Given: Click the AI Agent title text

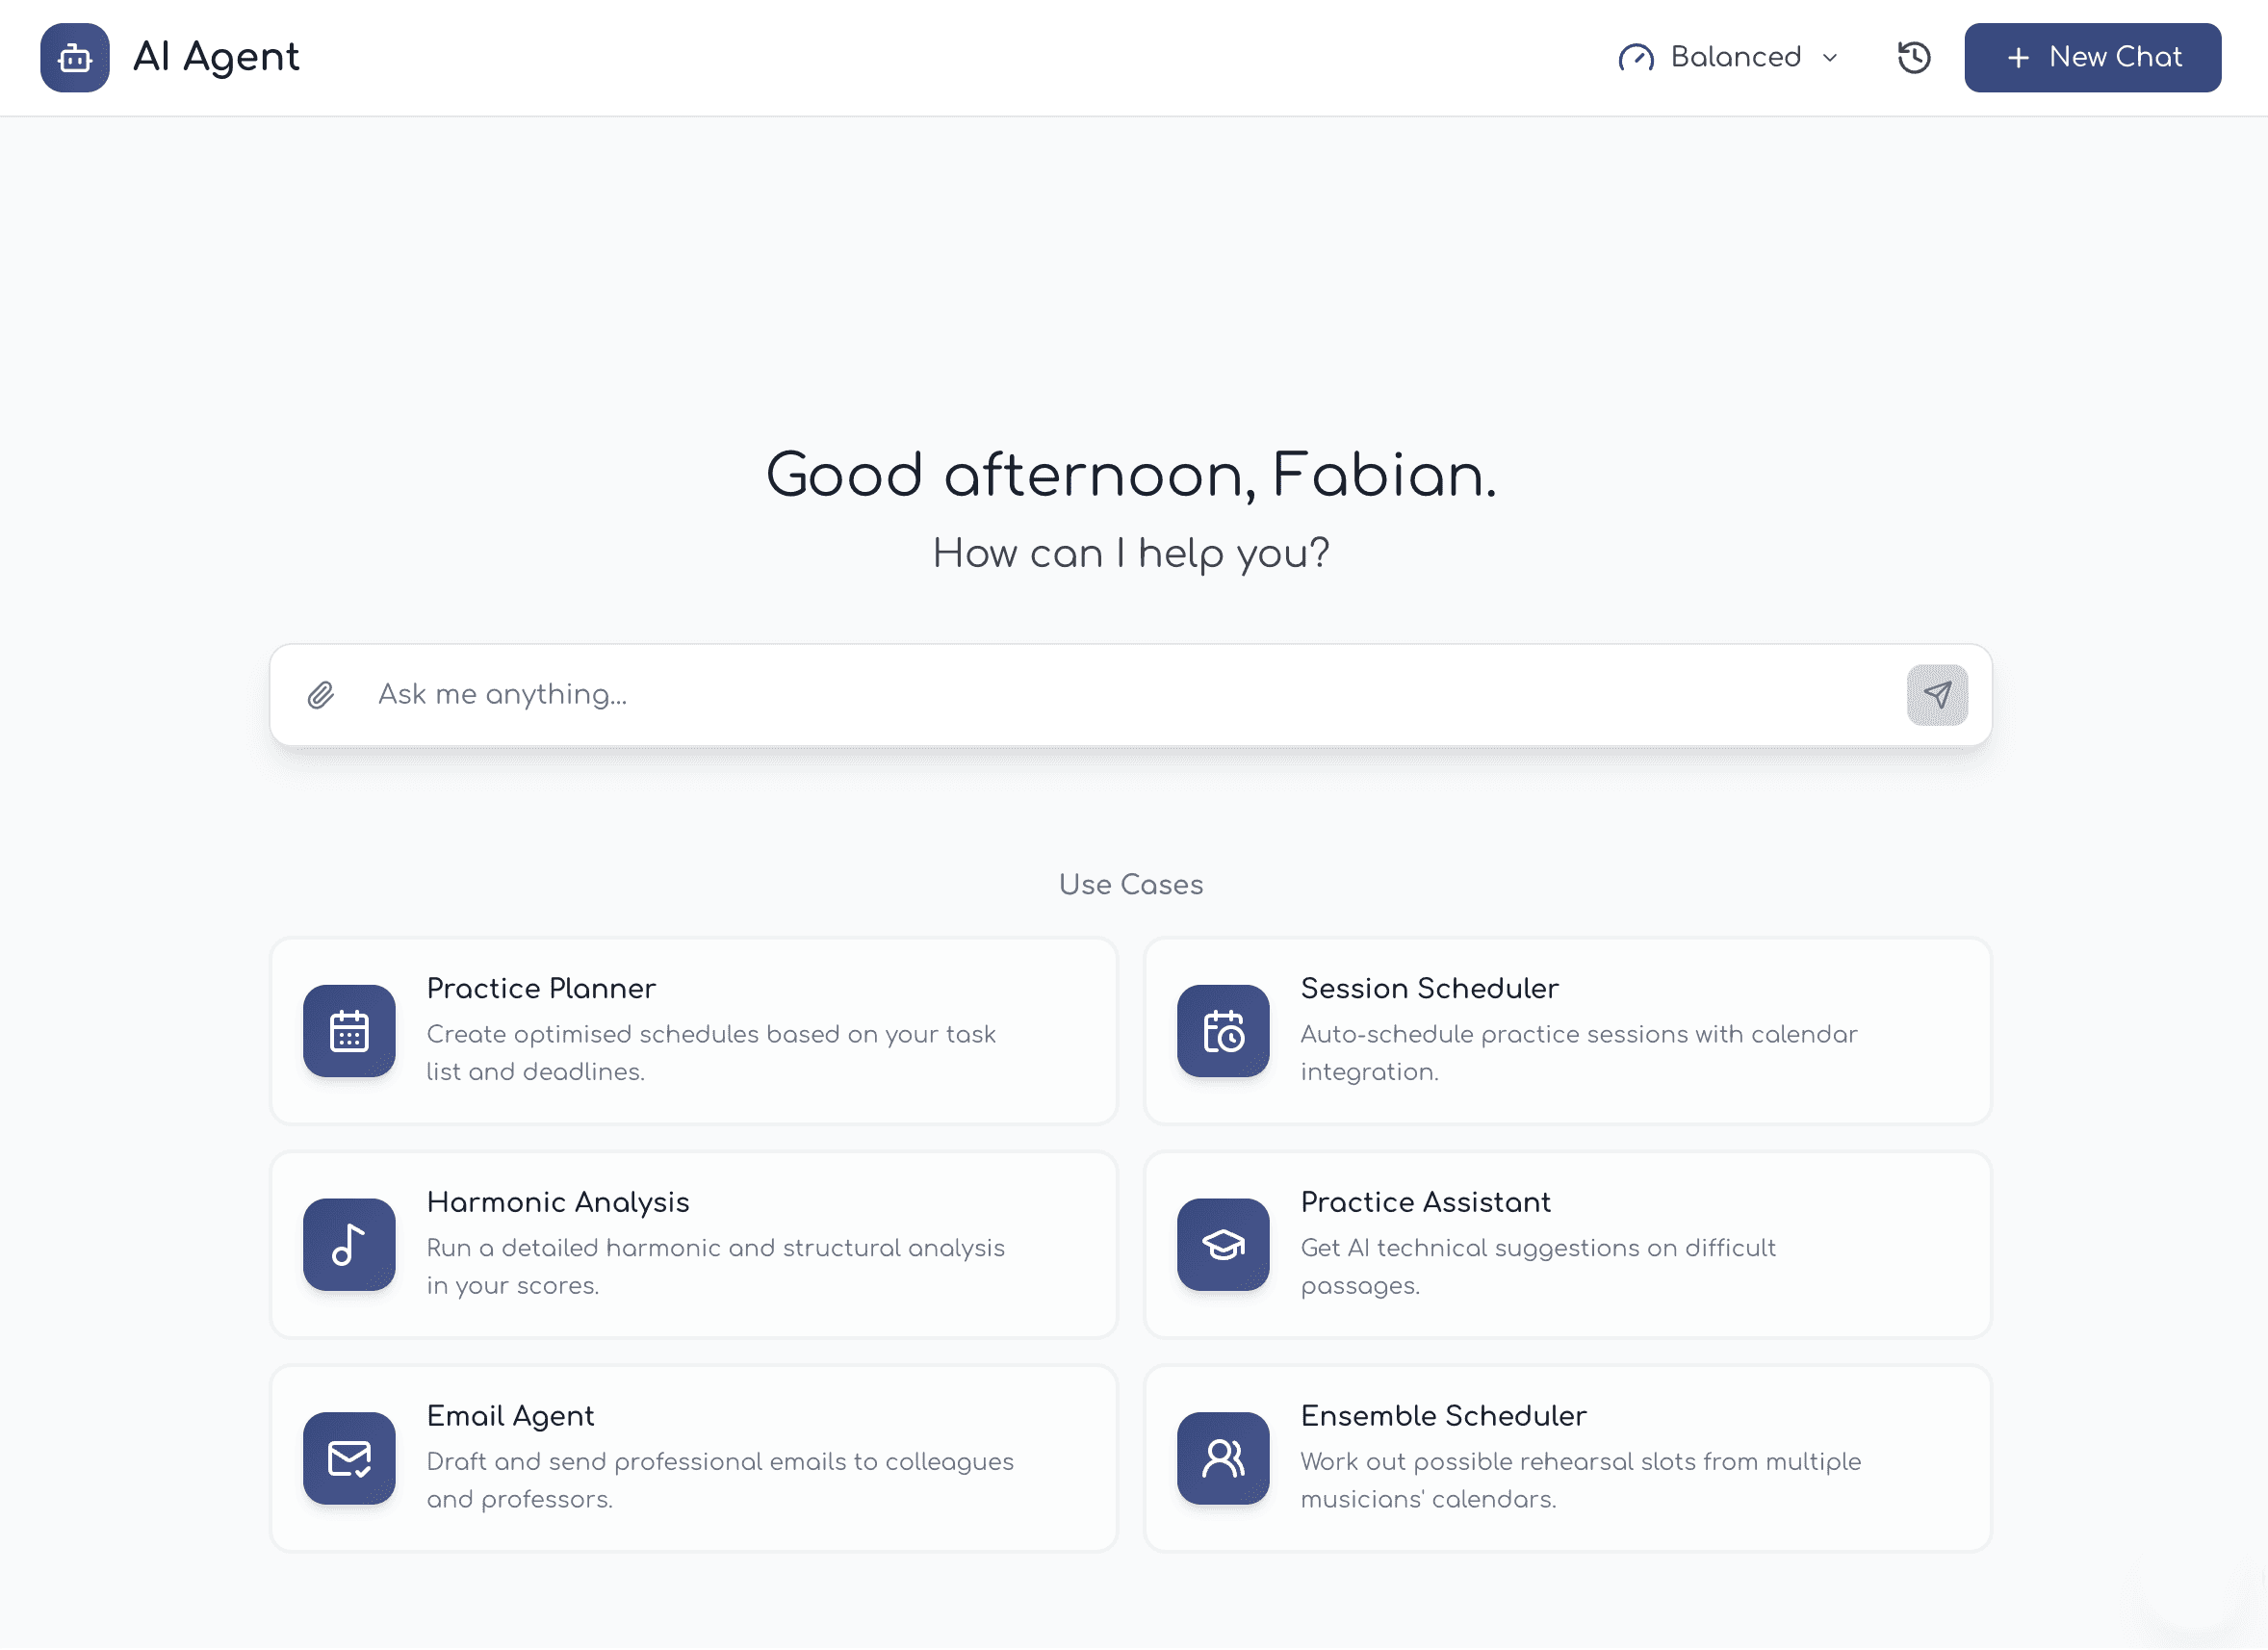Looking at the screenshot, I should (x=216, y=58).
